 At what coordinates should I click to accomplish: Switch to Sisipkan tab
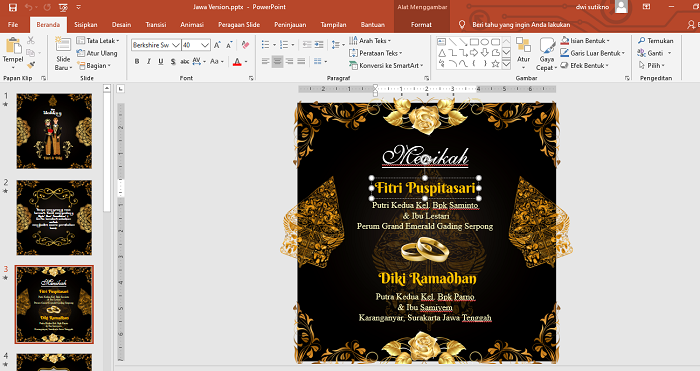[x=86, y=25]
